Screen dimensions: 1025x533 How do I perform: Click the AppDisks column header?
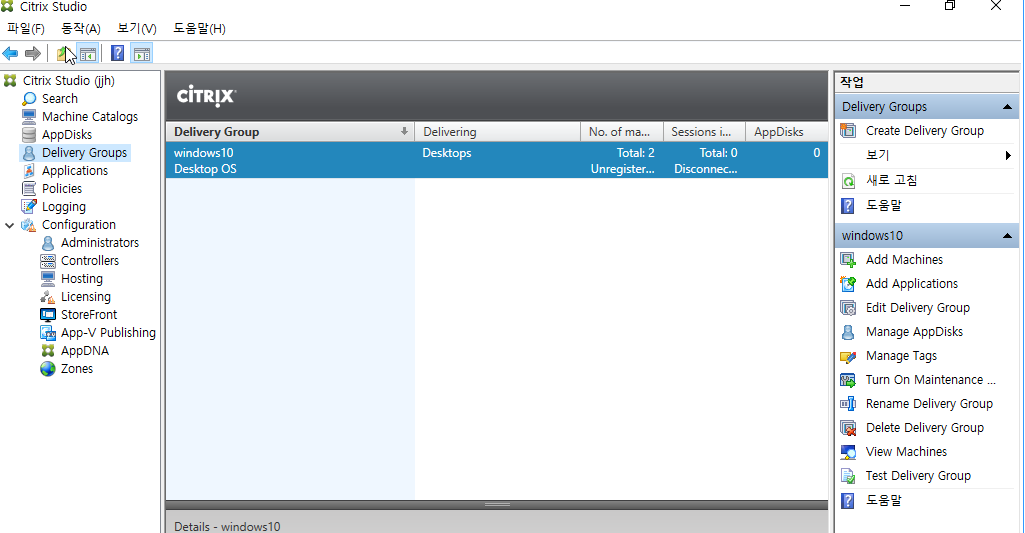click(786, 131)
